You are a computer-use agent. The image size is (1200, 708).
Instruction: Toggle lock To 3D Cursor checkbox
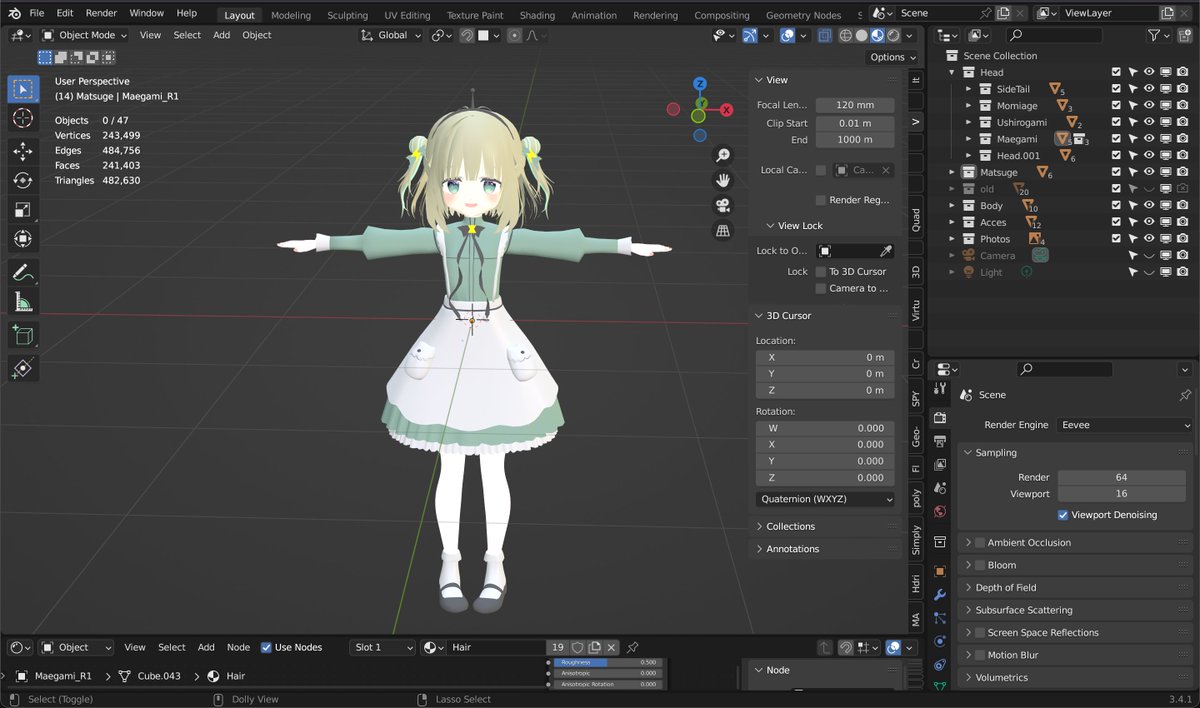point(821,272)
